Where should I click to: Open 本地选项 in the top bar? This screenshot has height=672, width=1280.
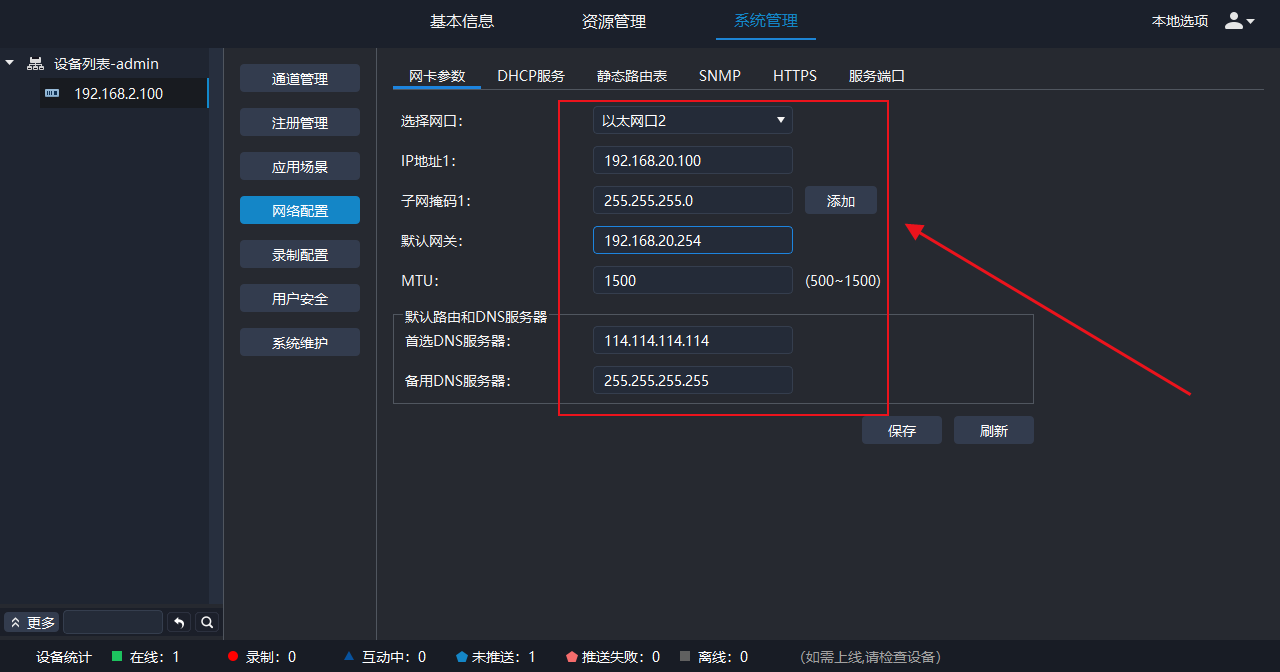[1180, 21]
